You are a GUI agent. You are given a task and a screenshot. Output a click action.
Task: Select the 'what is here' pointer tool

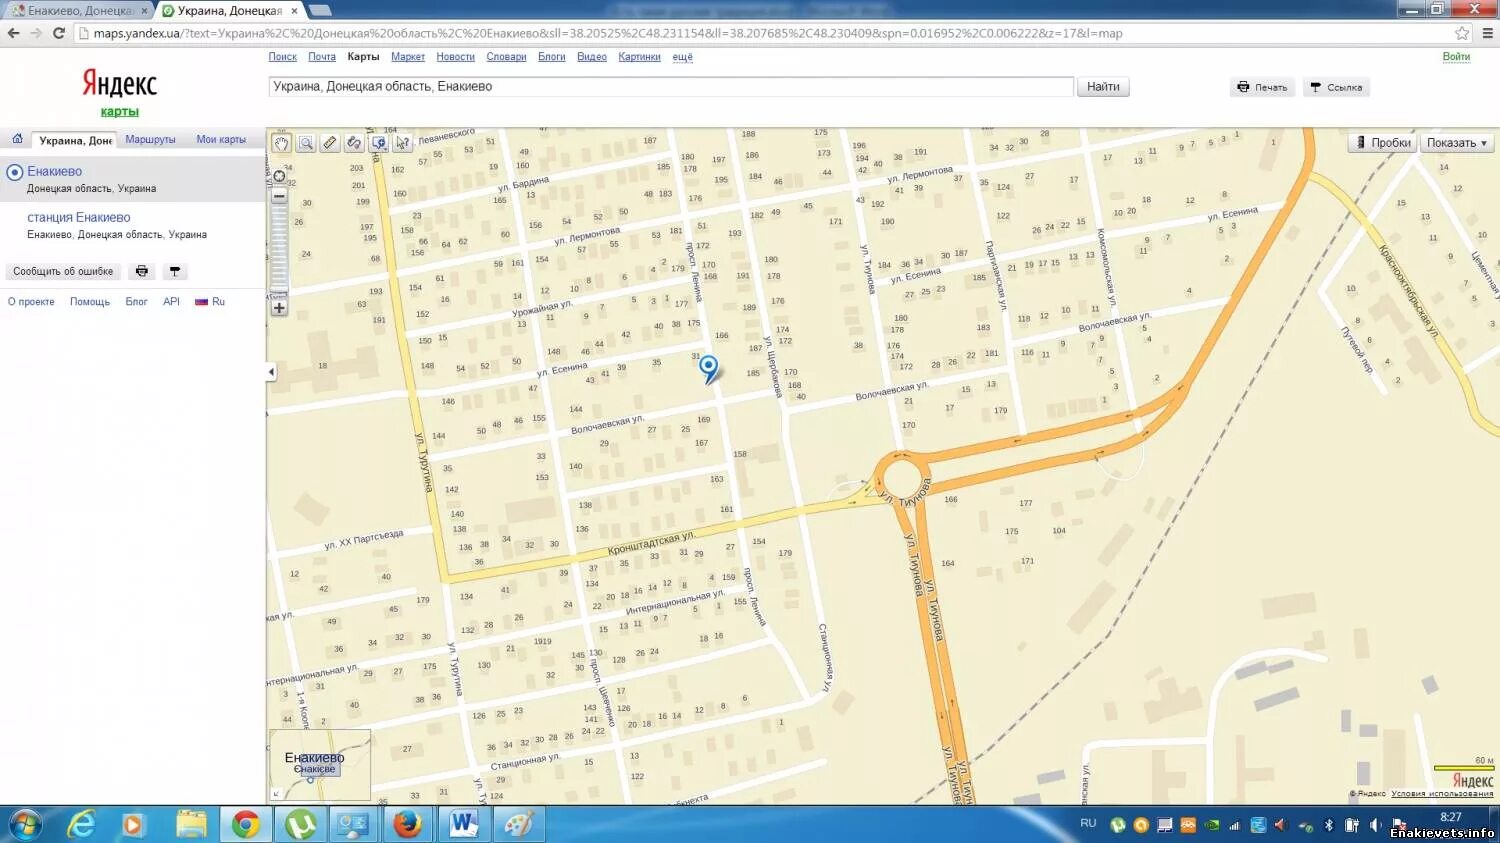click(x=402, y=143)
